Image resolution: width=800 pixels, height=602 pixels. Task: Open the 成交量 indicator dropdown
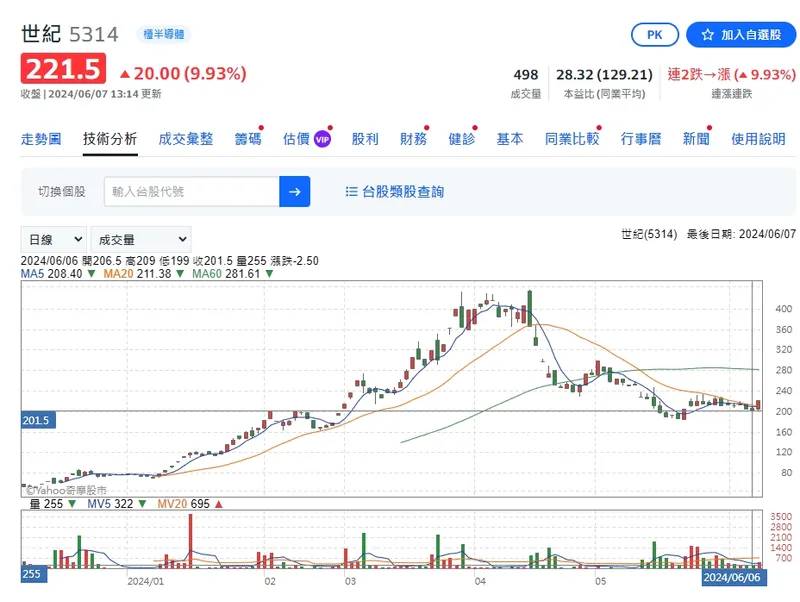click(x=140, y=239)
